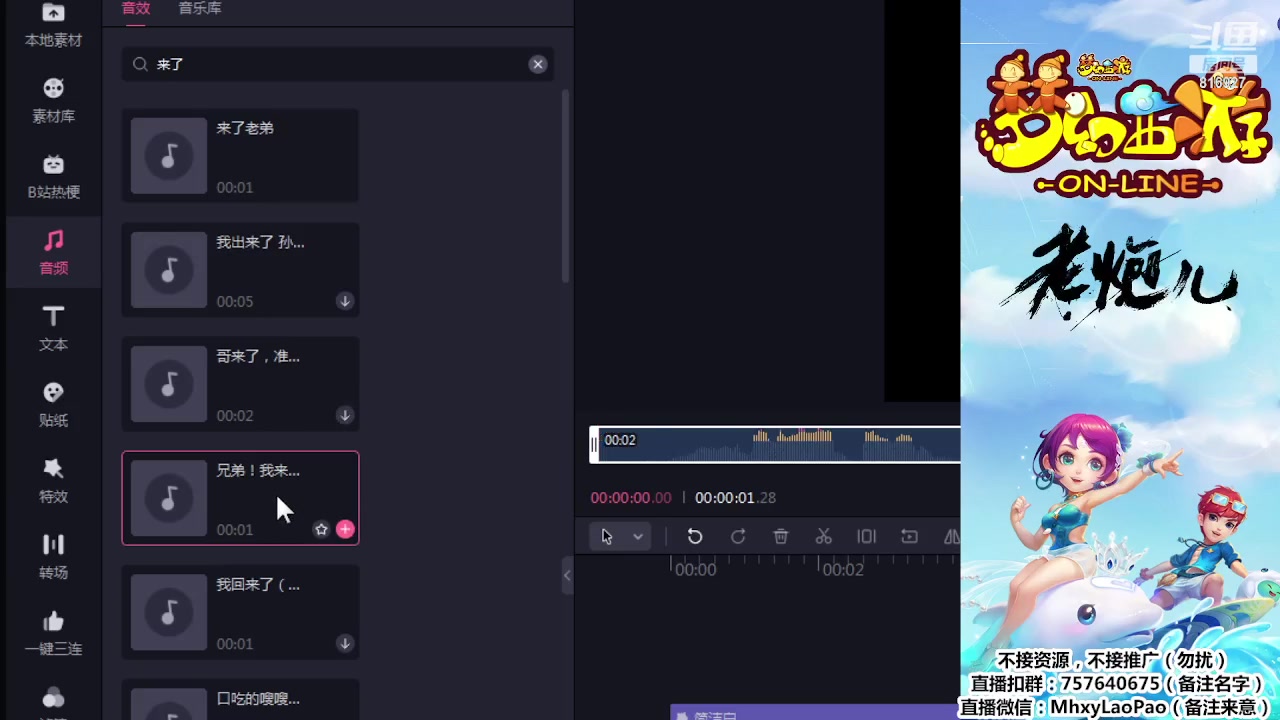The image size is (1280, 720).
Task: Download the 哥来了，准... sound effect
Action: coord(345,415)
